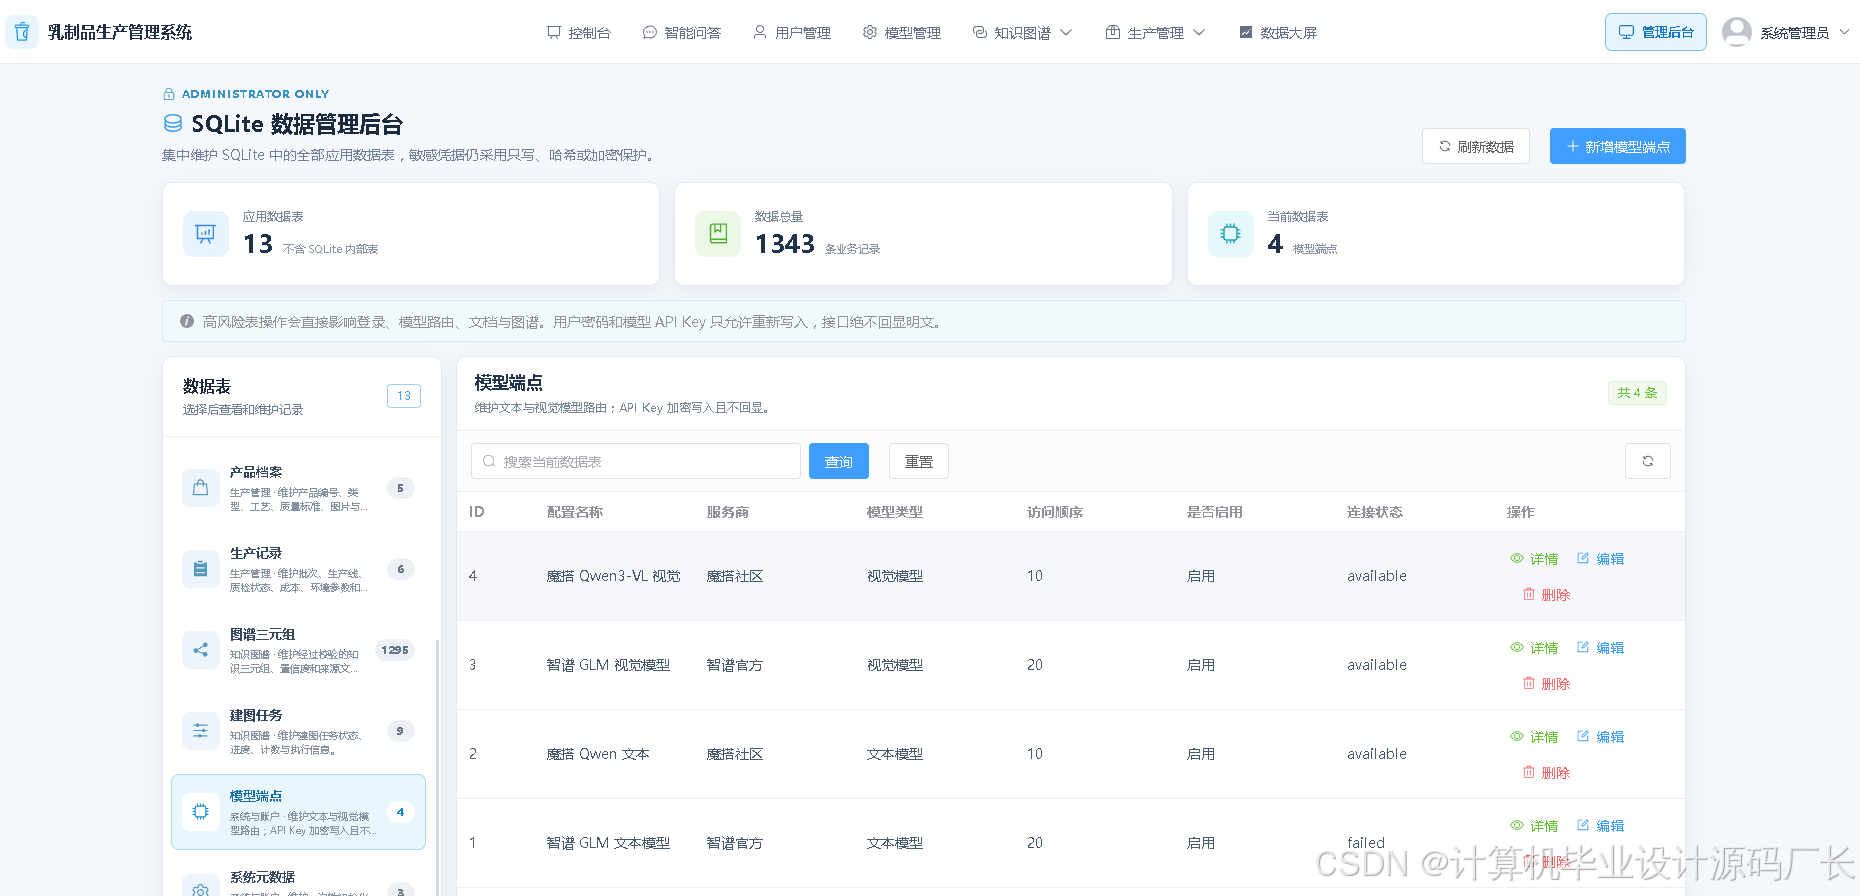The height and width of the screenshot is (896, 1860).
Task: Click the 模型类型 column header
Action: click(x=895, y=512)
